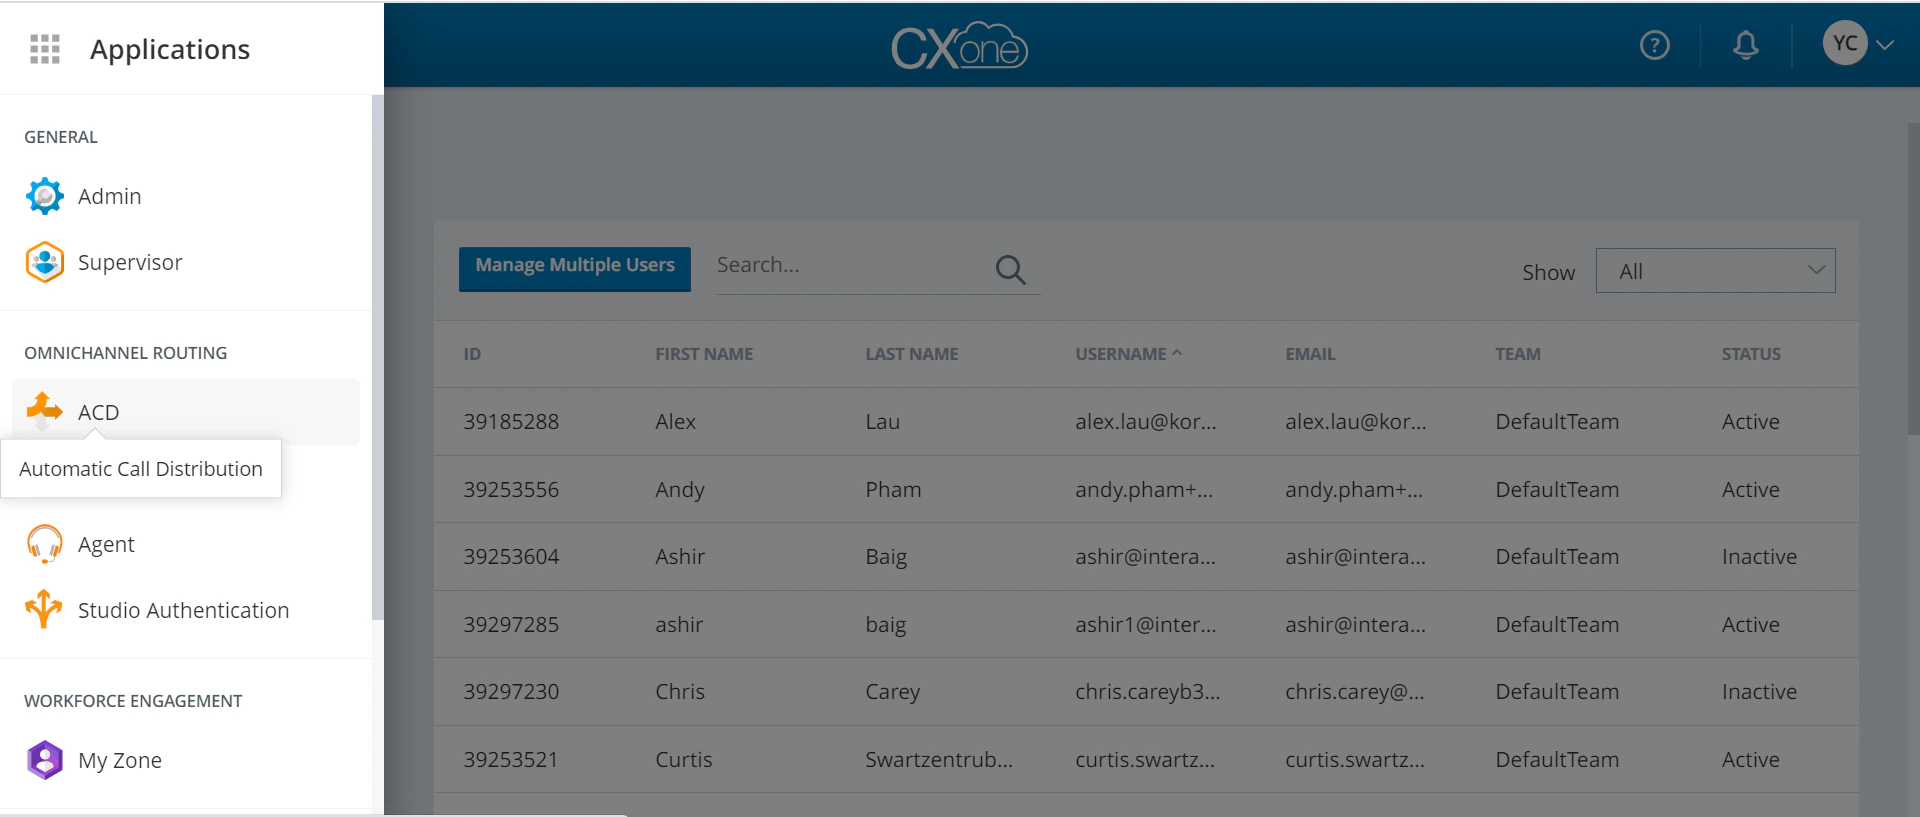Click the help question mark icon
The image size is (1920, 817).
click(x=1654, y=44)
